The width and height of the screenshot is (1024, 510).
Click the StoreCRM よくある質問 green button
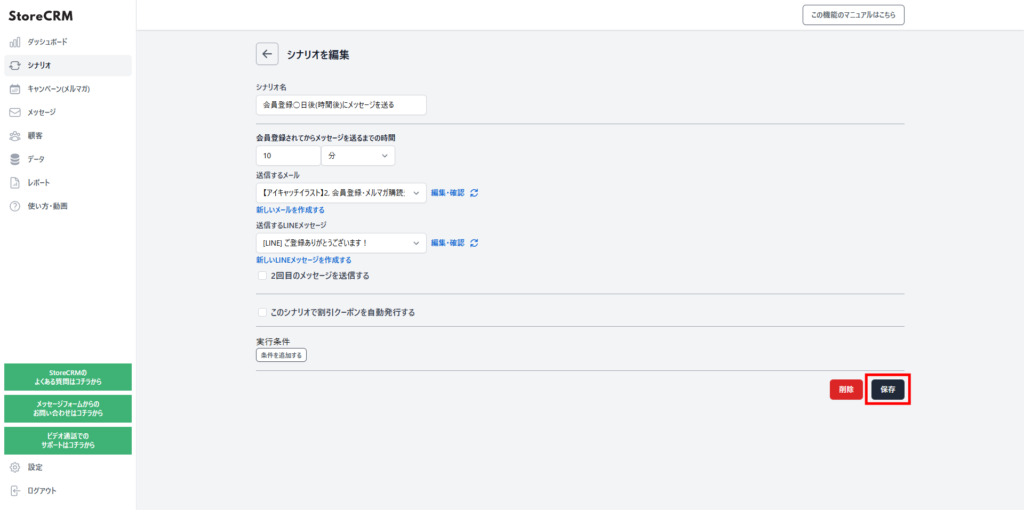(x=68, y=377)
